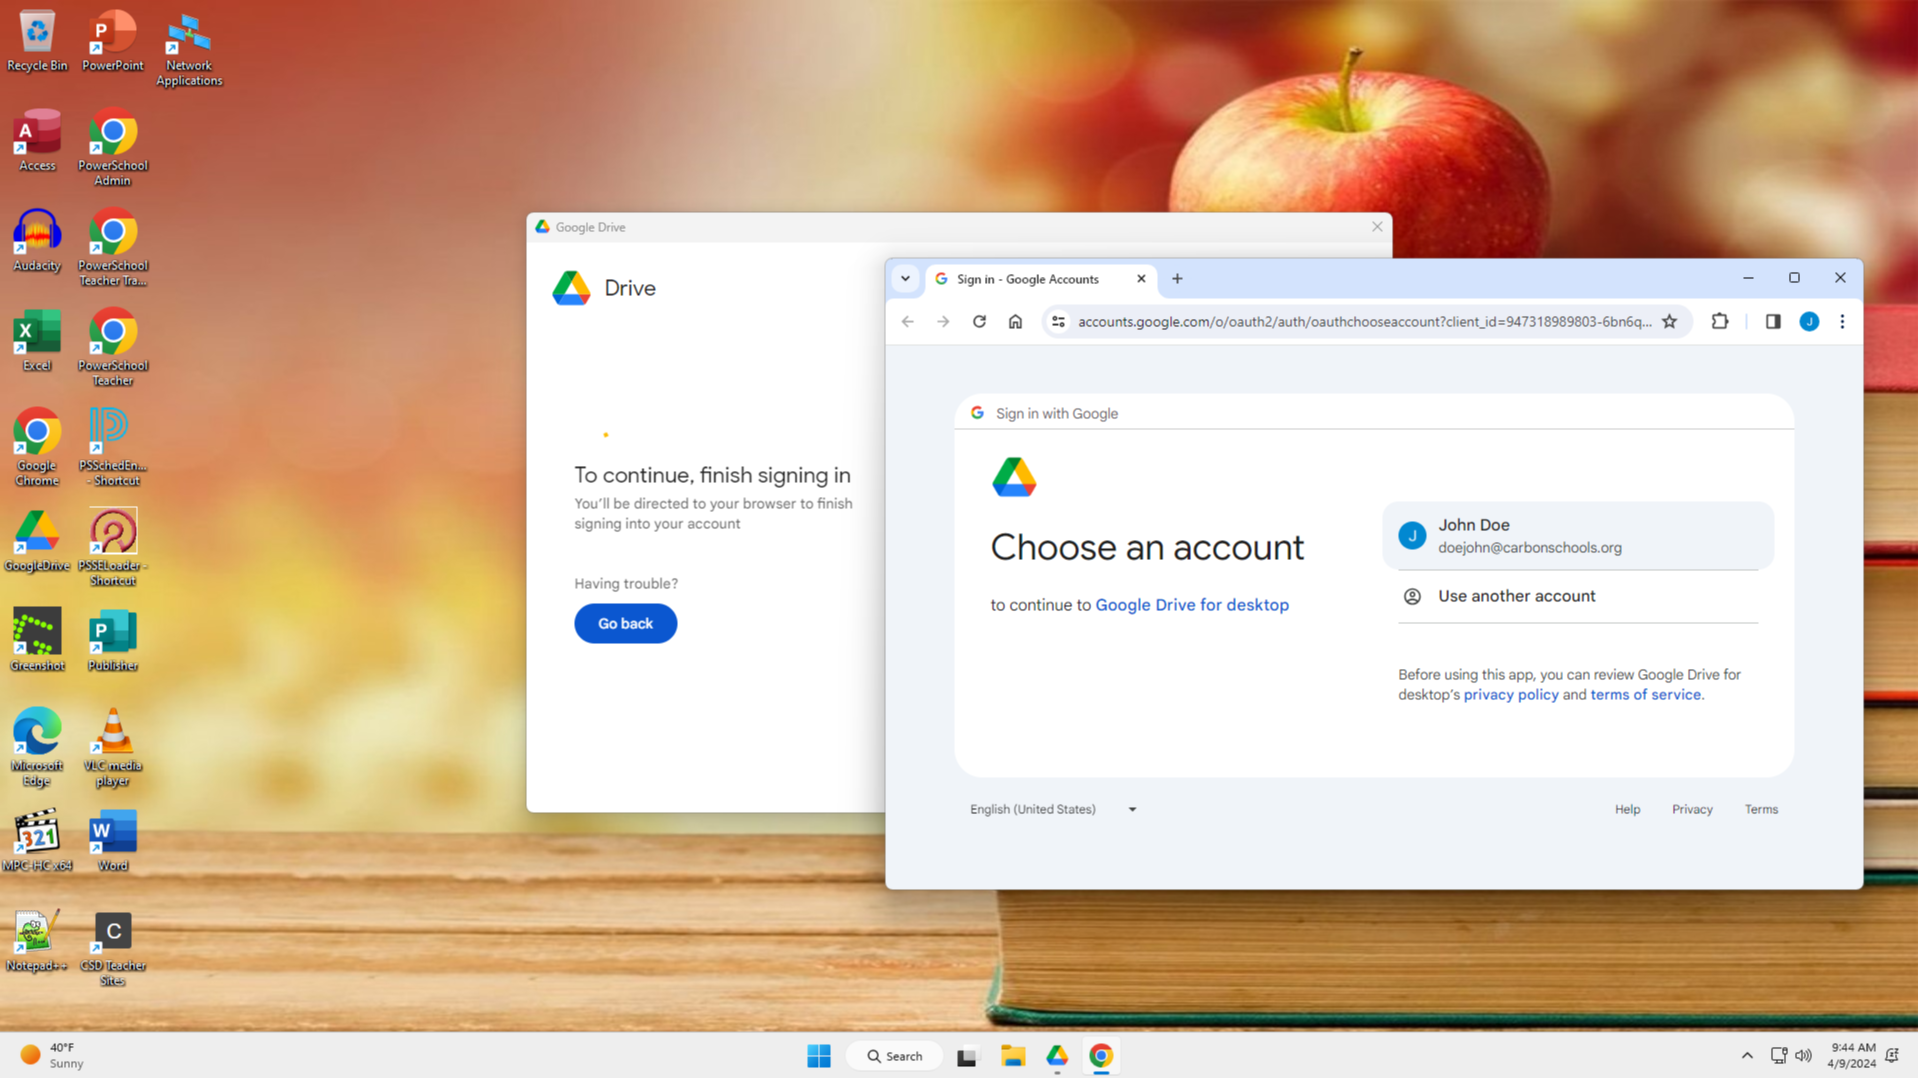1919x1079 pixels.
Task: Open the Recycle Bin desktop icon
Action: 37,42
